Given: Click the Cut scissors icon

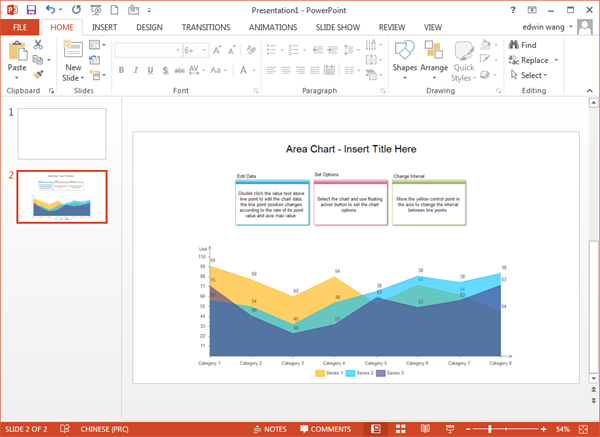Looking at the screenshot, I should click(38, 45).
